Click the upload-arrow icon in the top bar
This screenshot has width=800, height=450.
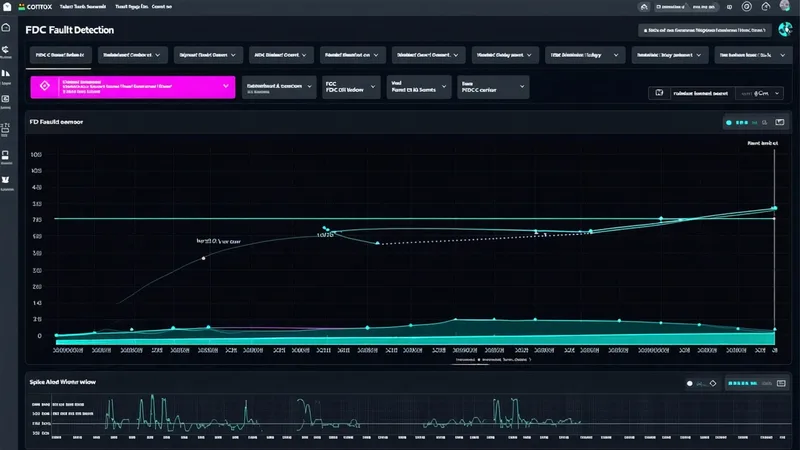(x=766, y=6)
